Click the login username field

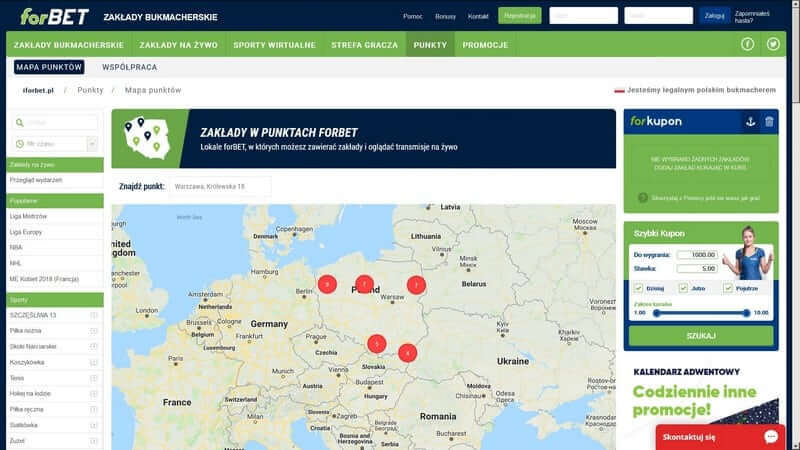(x=584, y=15)
